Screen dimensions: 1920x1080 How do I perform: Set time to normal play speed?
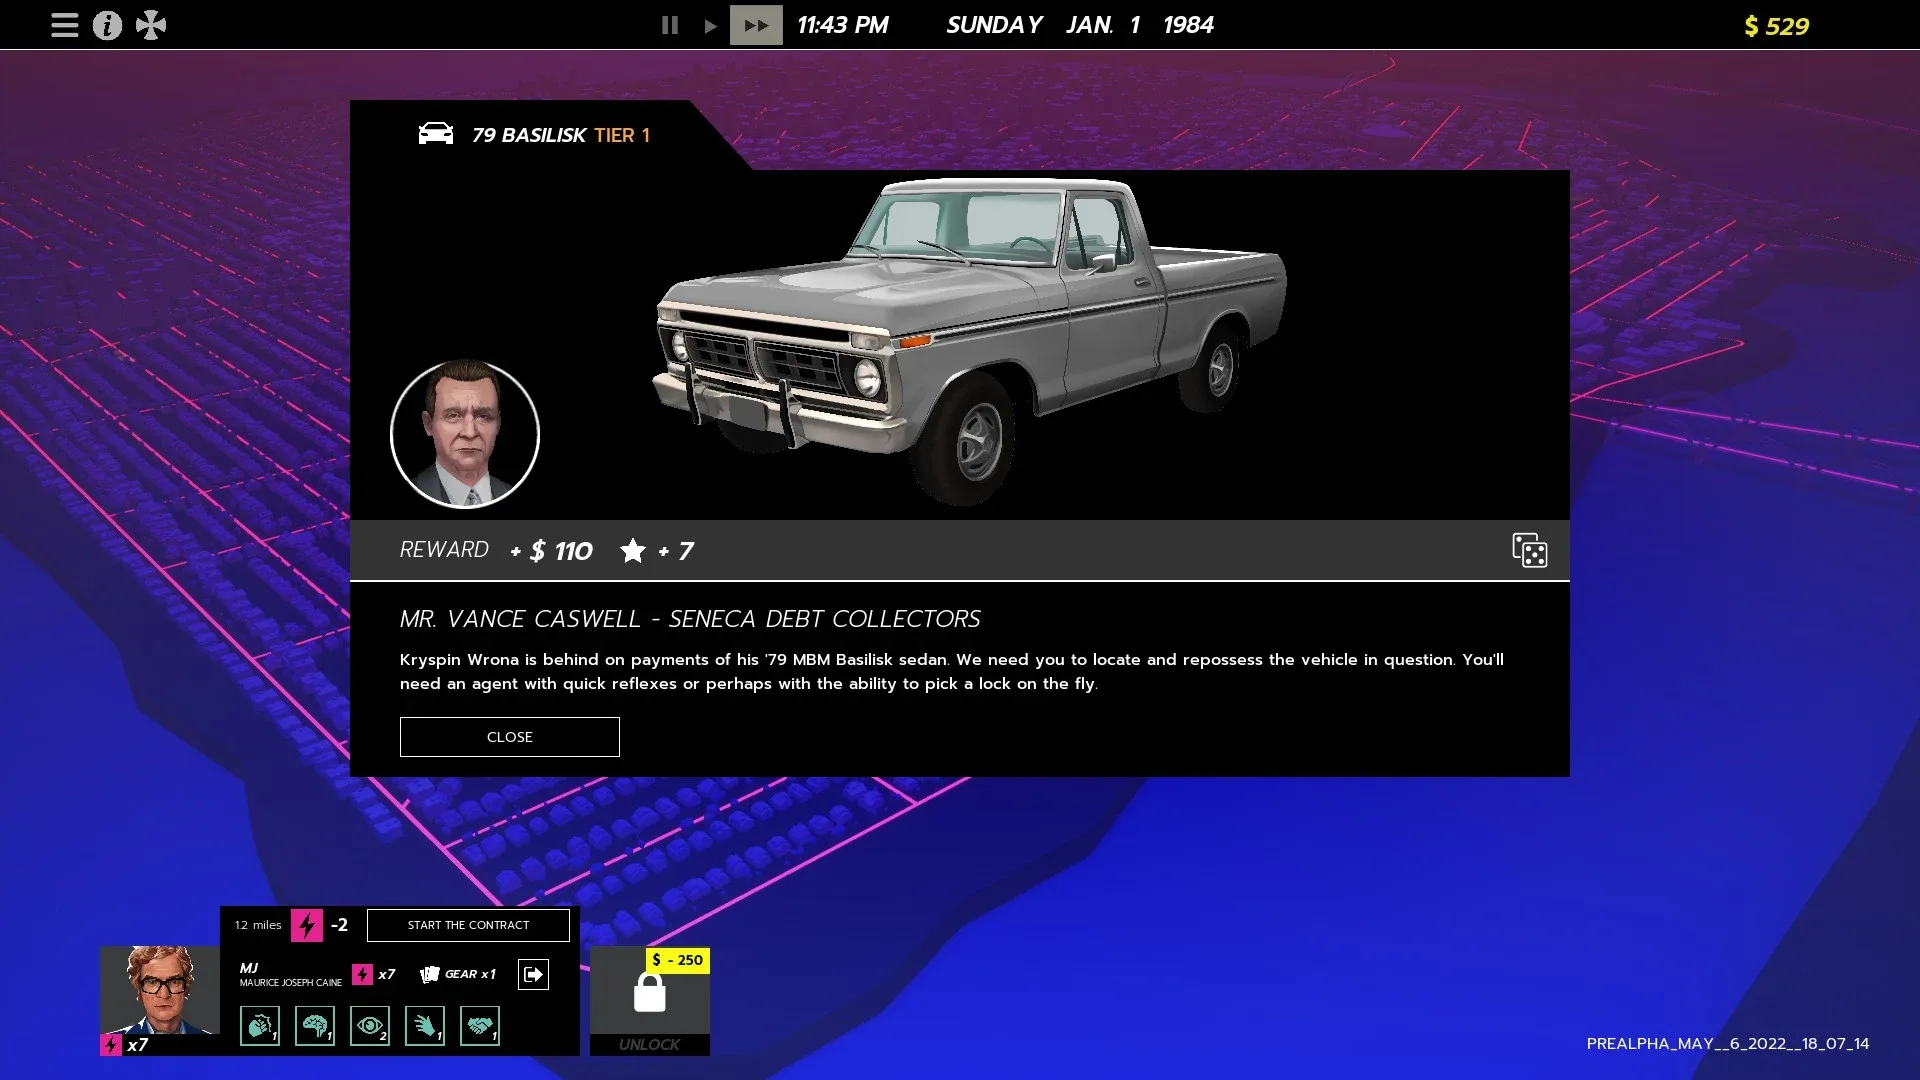[710, 25]
